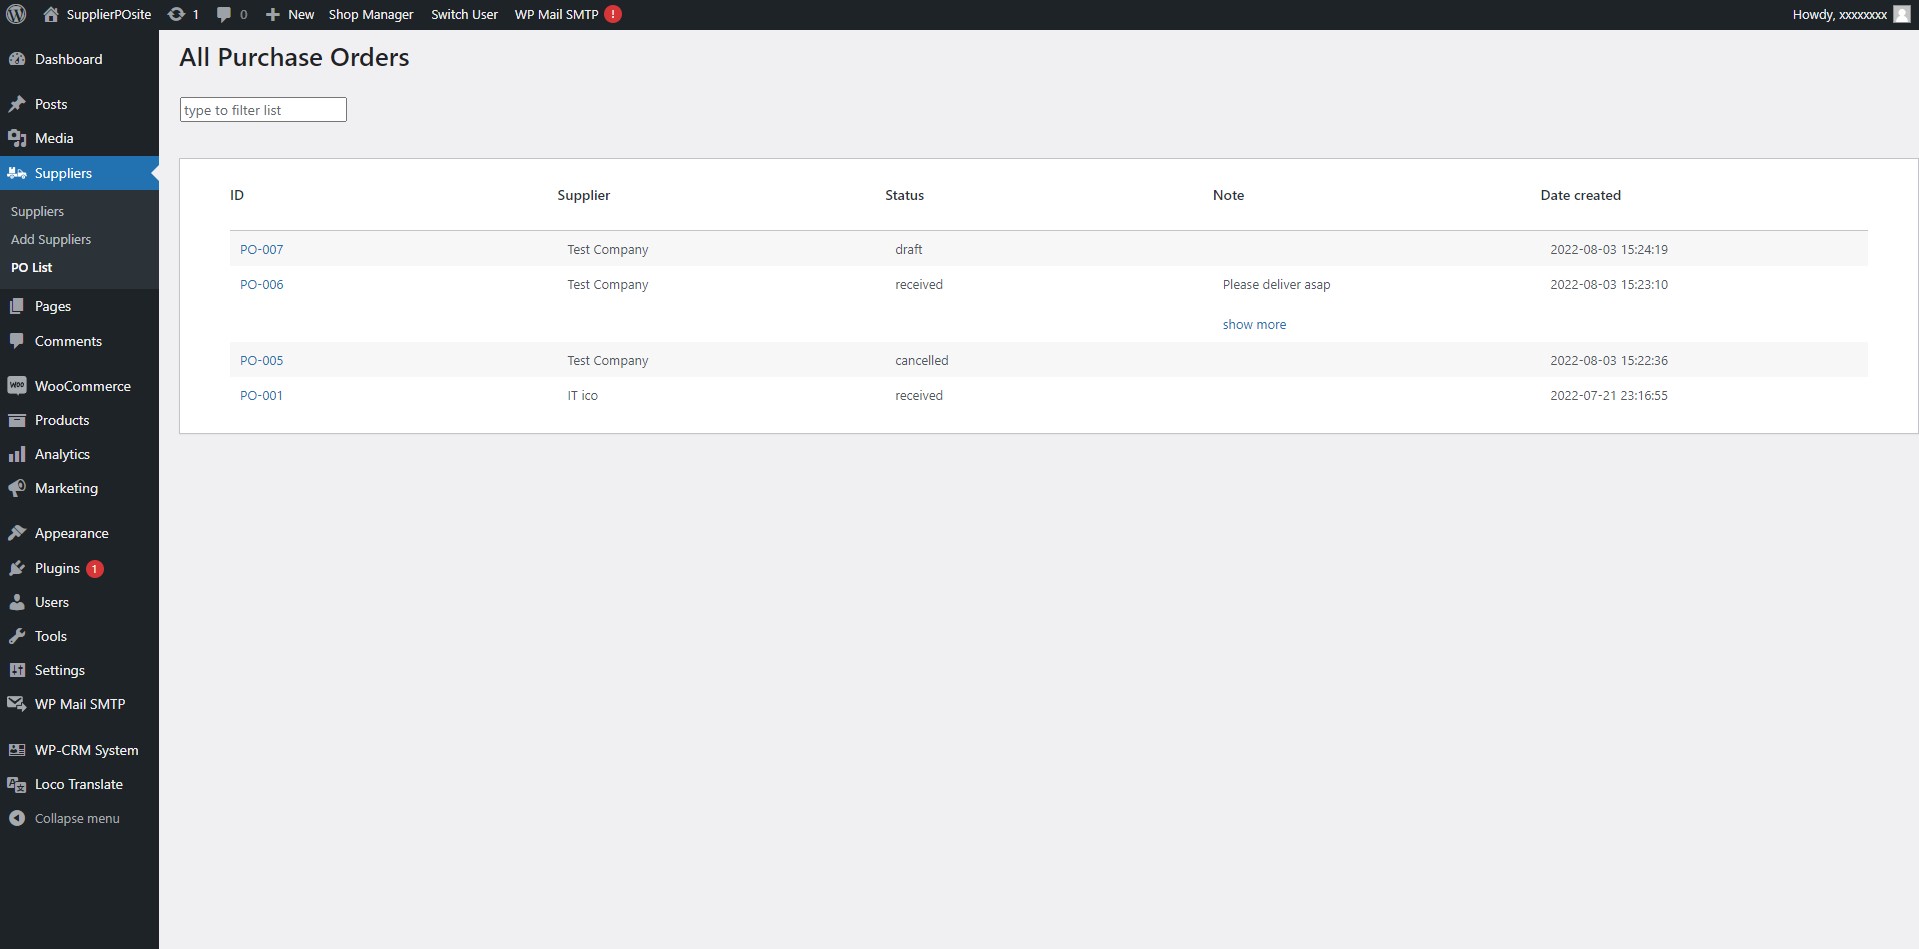The image size is (1919, 949).
Task: Open purchase order PO-001
Action: pyautogui.click(x=261, y=395)
